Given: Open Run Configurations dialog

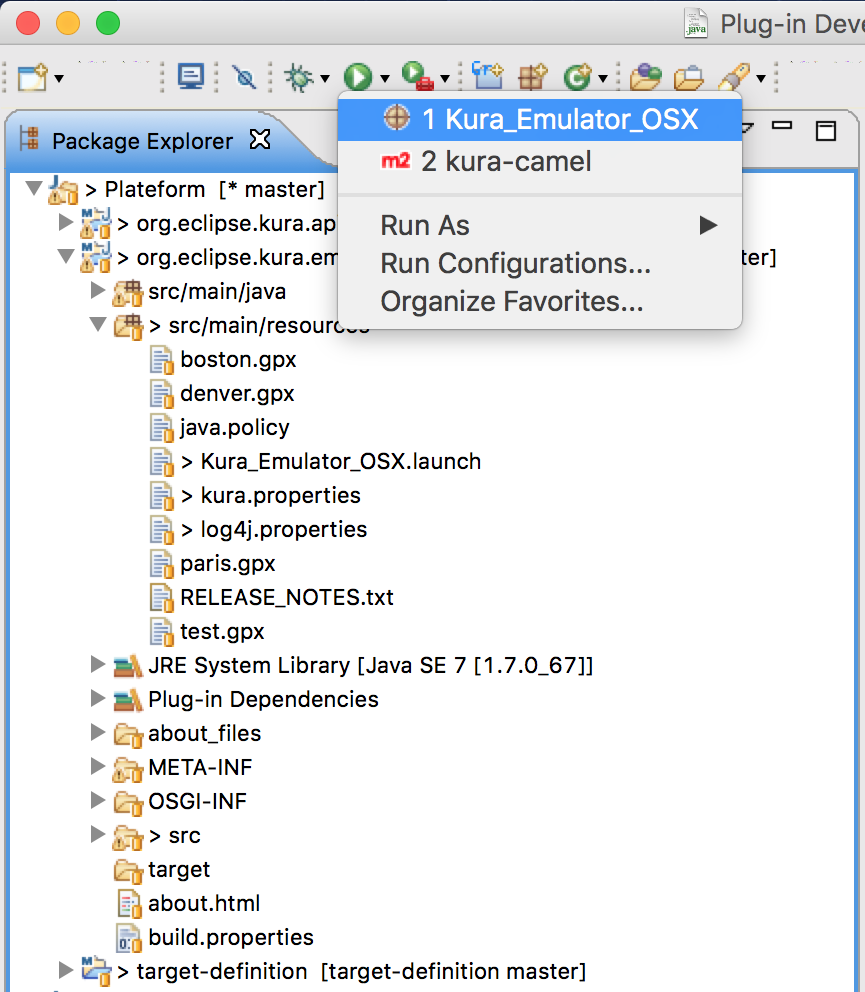Looking at the screenshot, I should click(515, 264).
